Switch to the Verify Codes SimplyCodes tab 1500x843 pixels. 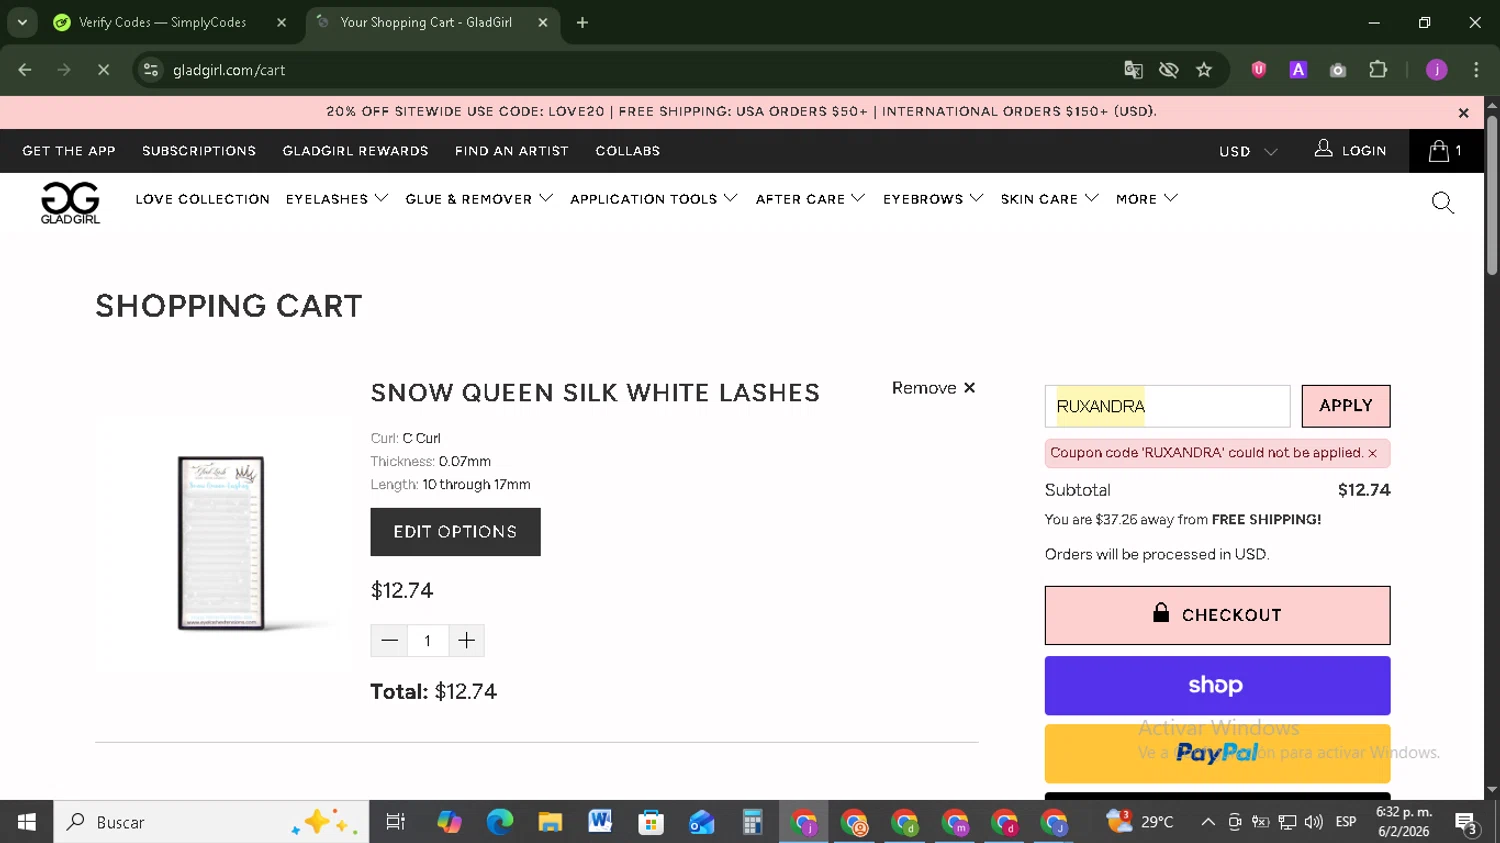[x=163, y=22]
